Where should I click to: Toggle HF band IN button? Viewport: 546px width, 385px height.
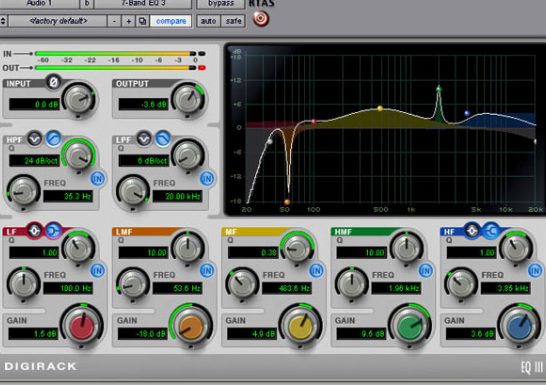click(x=535, y=270)
